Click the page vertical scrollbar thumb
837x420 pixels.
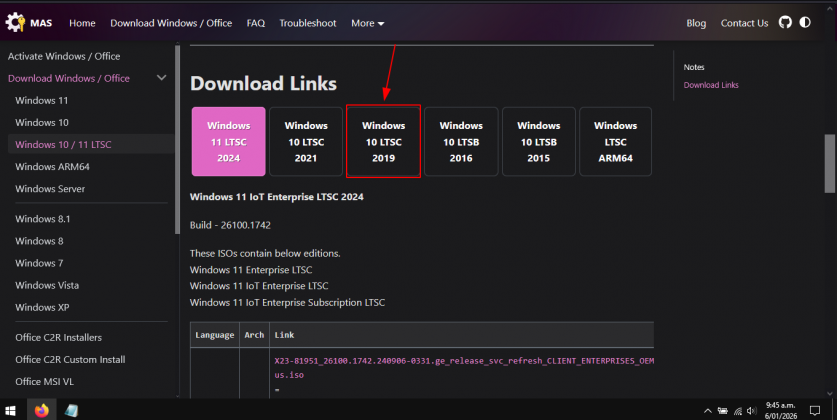click(x=829, y=163)
